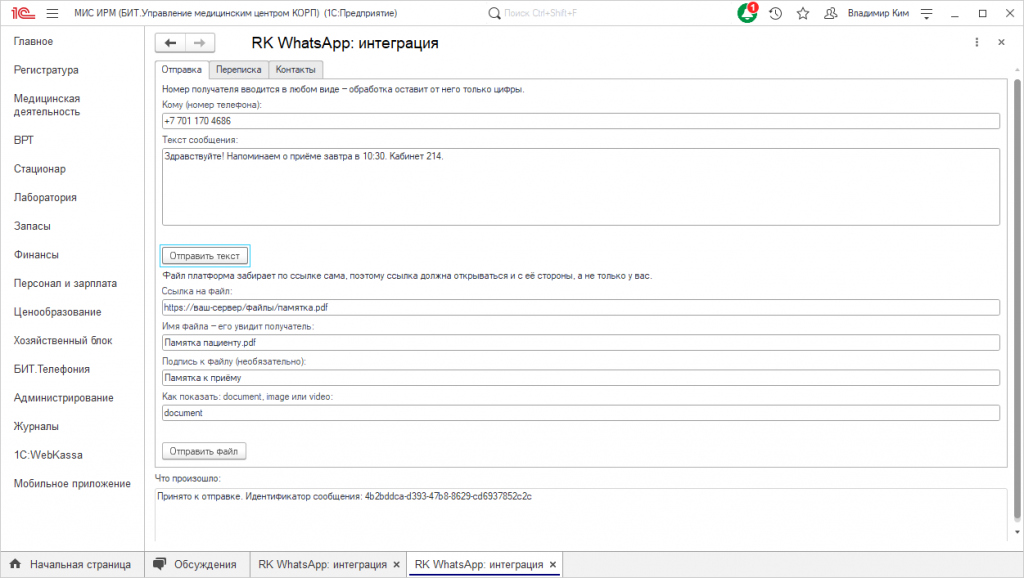The image size is (1024, 578).
Task: Open Ценообразование section
Action: 57,312
